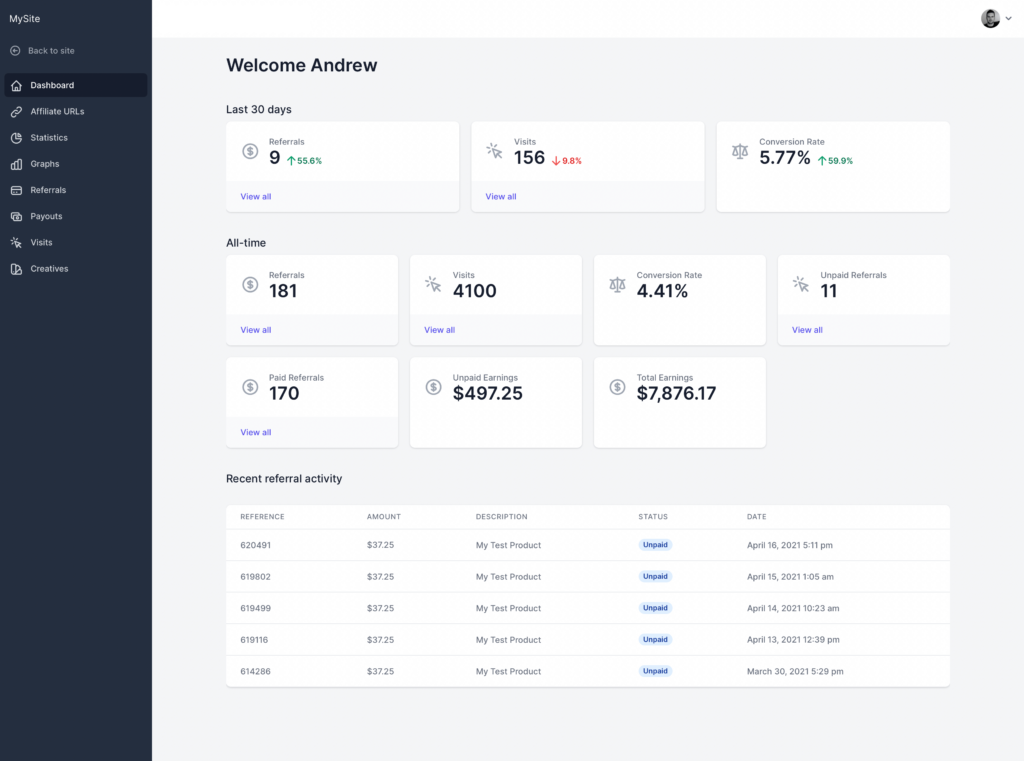Click date April 16, 2021 5:11 pm

point(790,545)
